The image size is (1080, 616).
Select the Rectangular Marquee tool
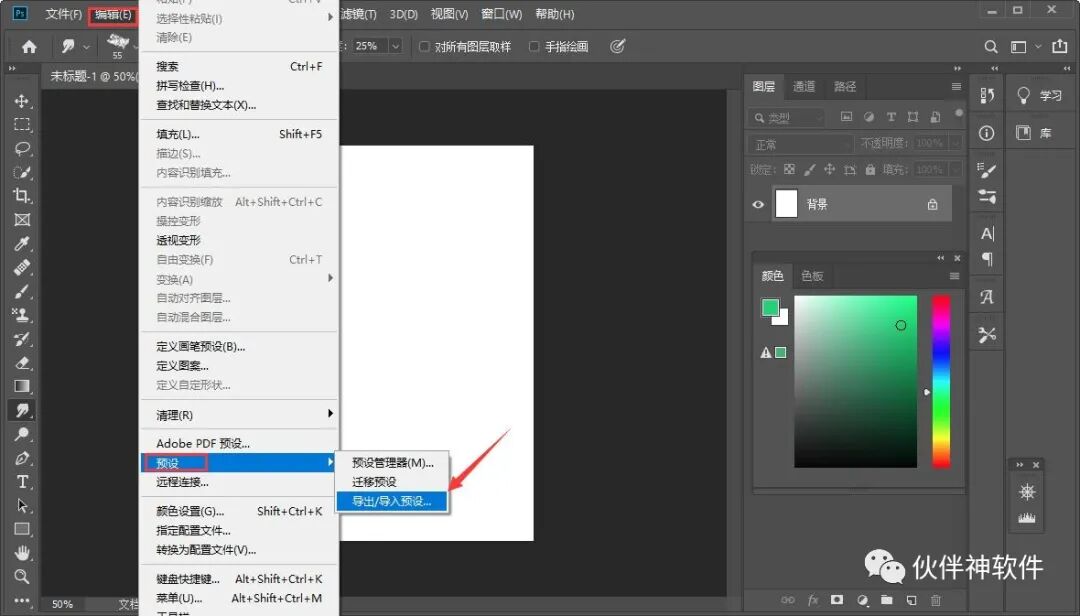22,125
